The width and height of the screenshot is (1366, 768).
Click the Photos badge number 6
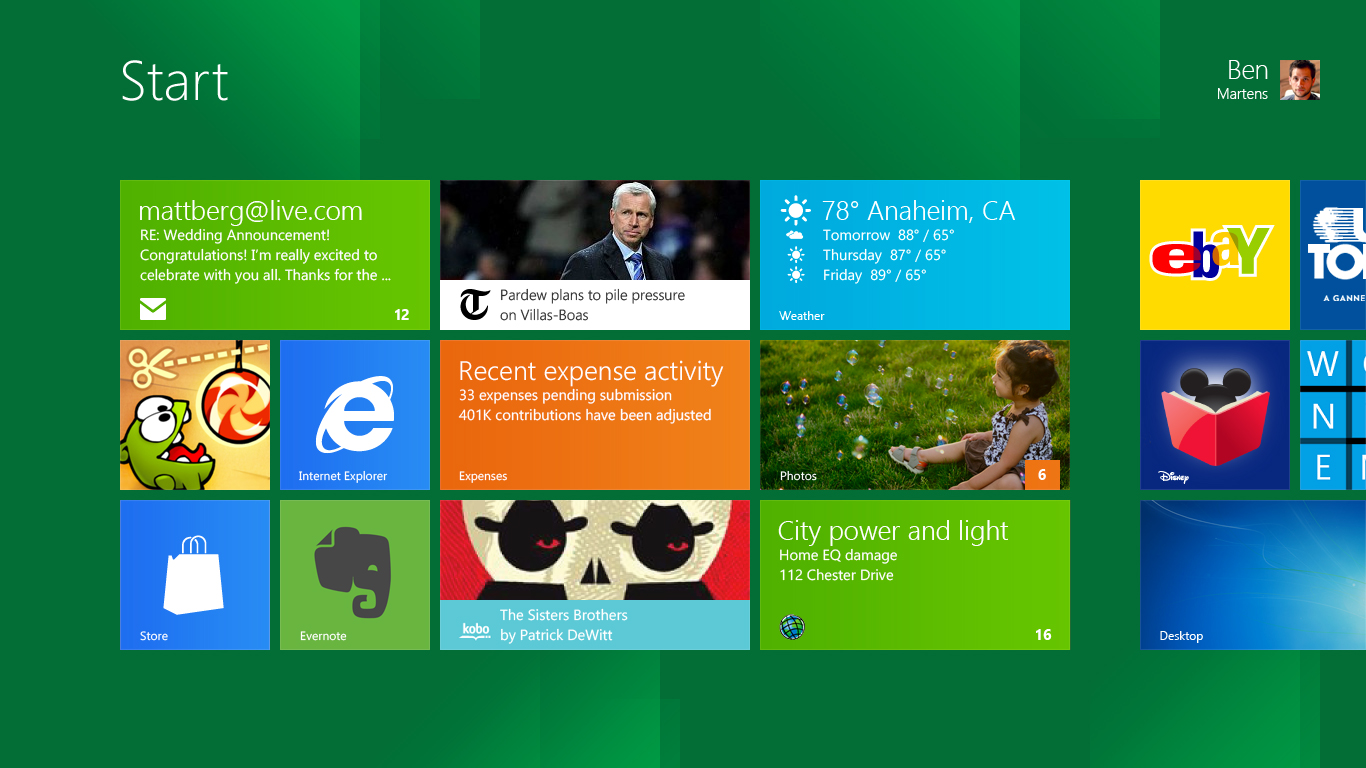pyautogui.click(x=1042, y=475)
